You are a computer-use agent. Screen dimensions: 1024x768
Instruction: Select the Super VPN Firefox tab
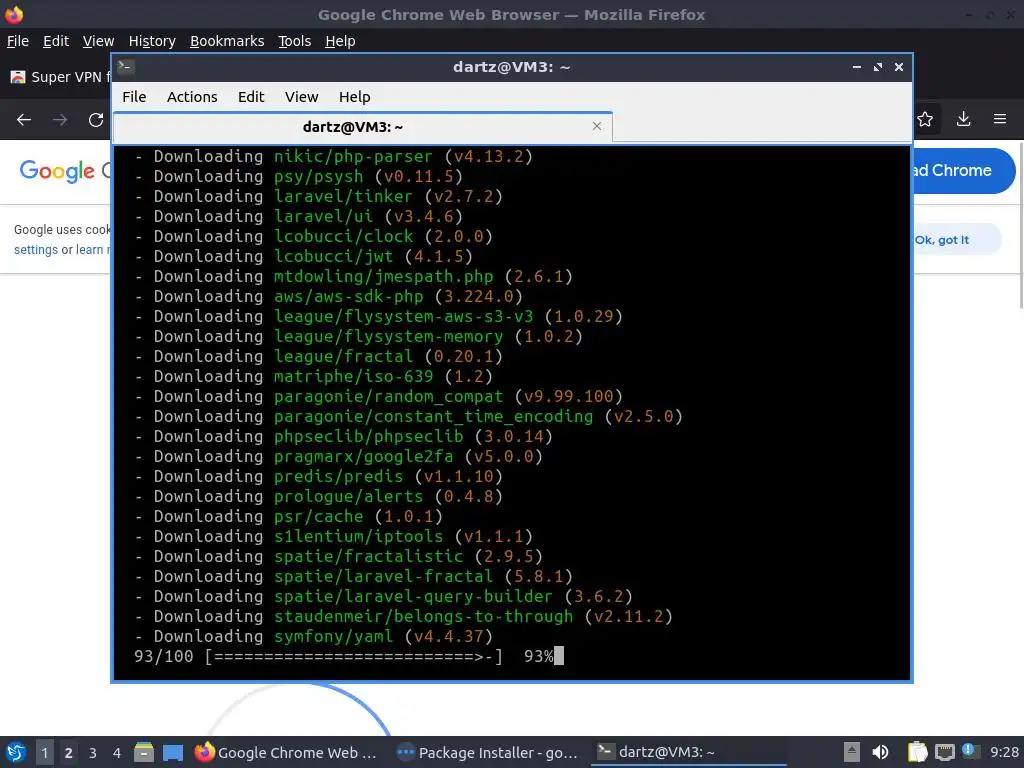point(59,77)
